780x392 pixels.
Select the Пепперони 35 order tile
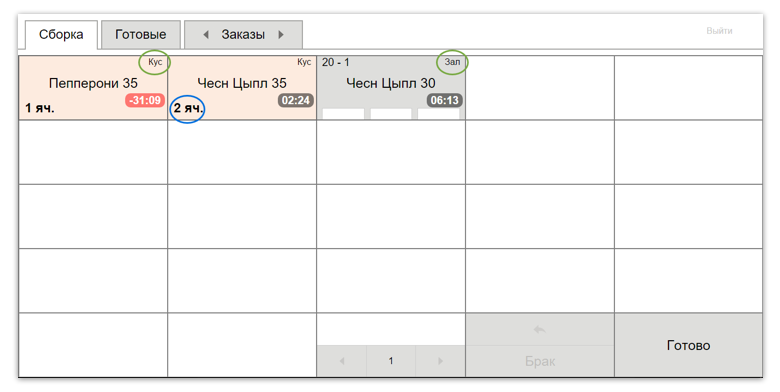(93, 88)
